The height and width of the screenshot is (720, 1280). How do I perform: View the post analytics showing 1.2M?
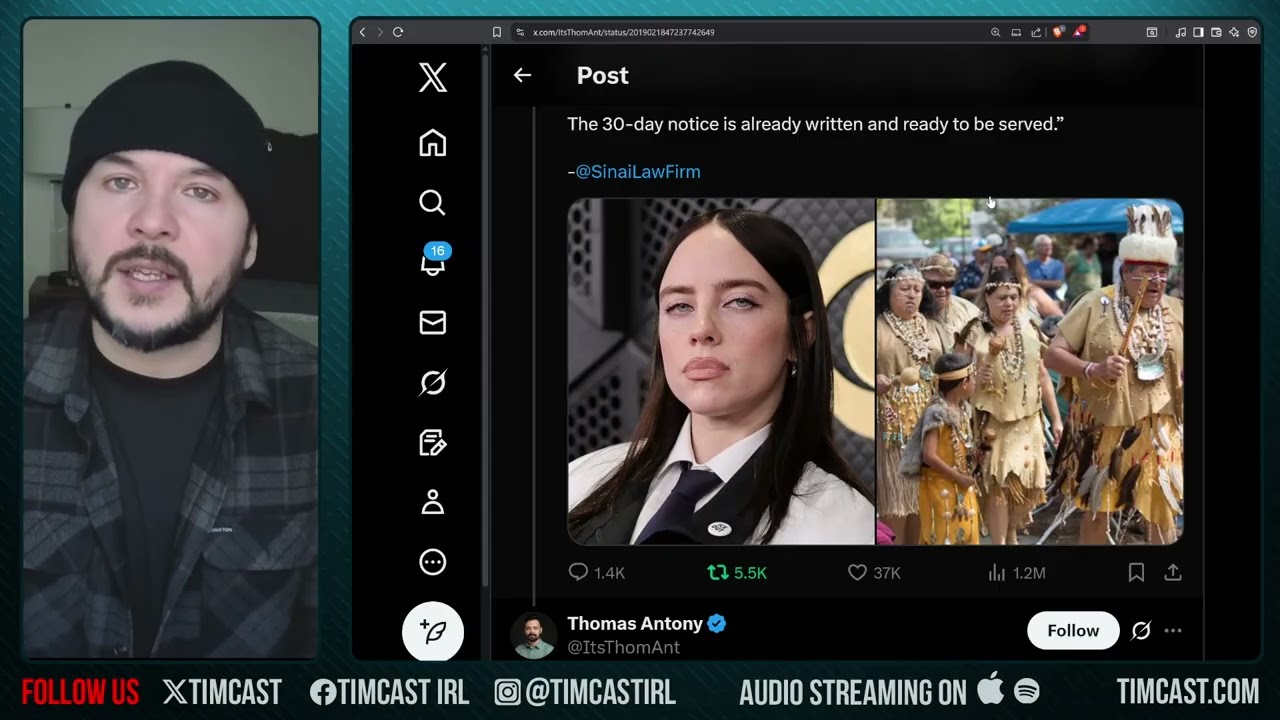click(x=1016, y=573)
